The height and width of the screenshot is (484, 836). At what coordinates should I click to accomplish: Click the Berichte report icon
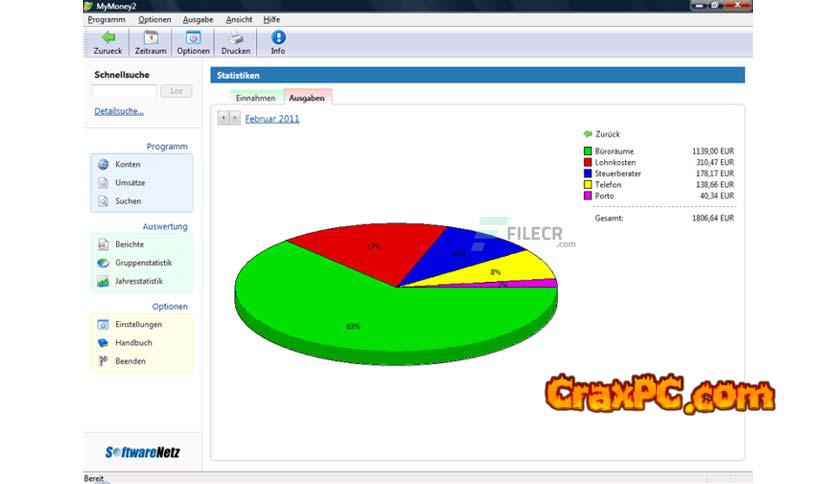point(103,245)
